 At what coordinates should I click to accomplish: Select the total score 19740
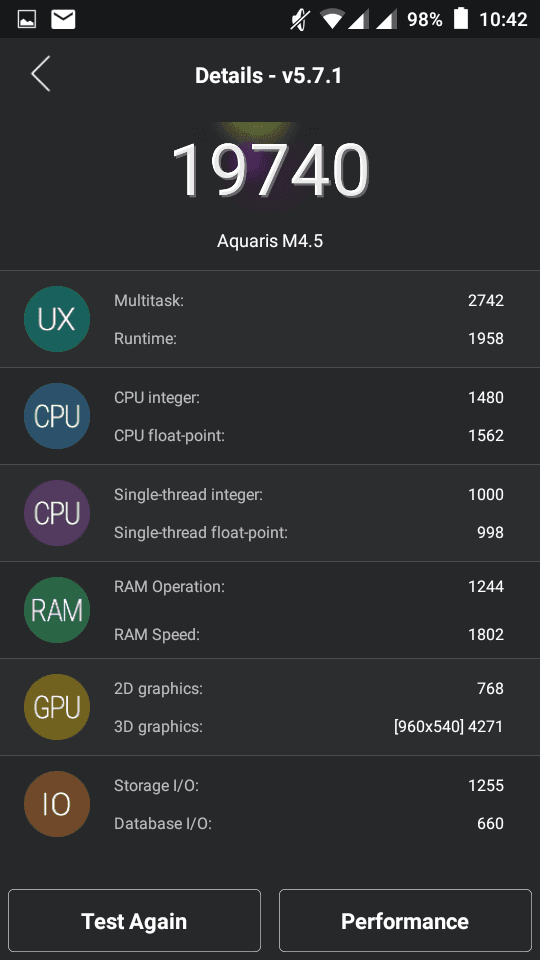pyautogui.click(x=270, y=170)
